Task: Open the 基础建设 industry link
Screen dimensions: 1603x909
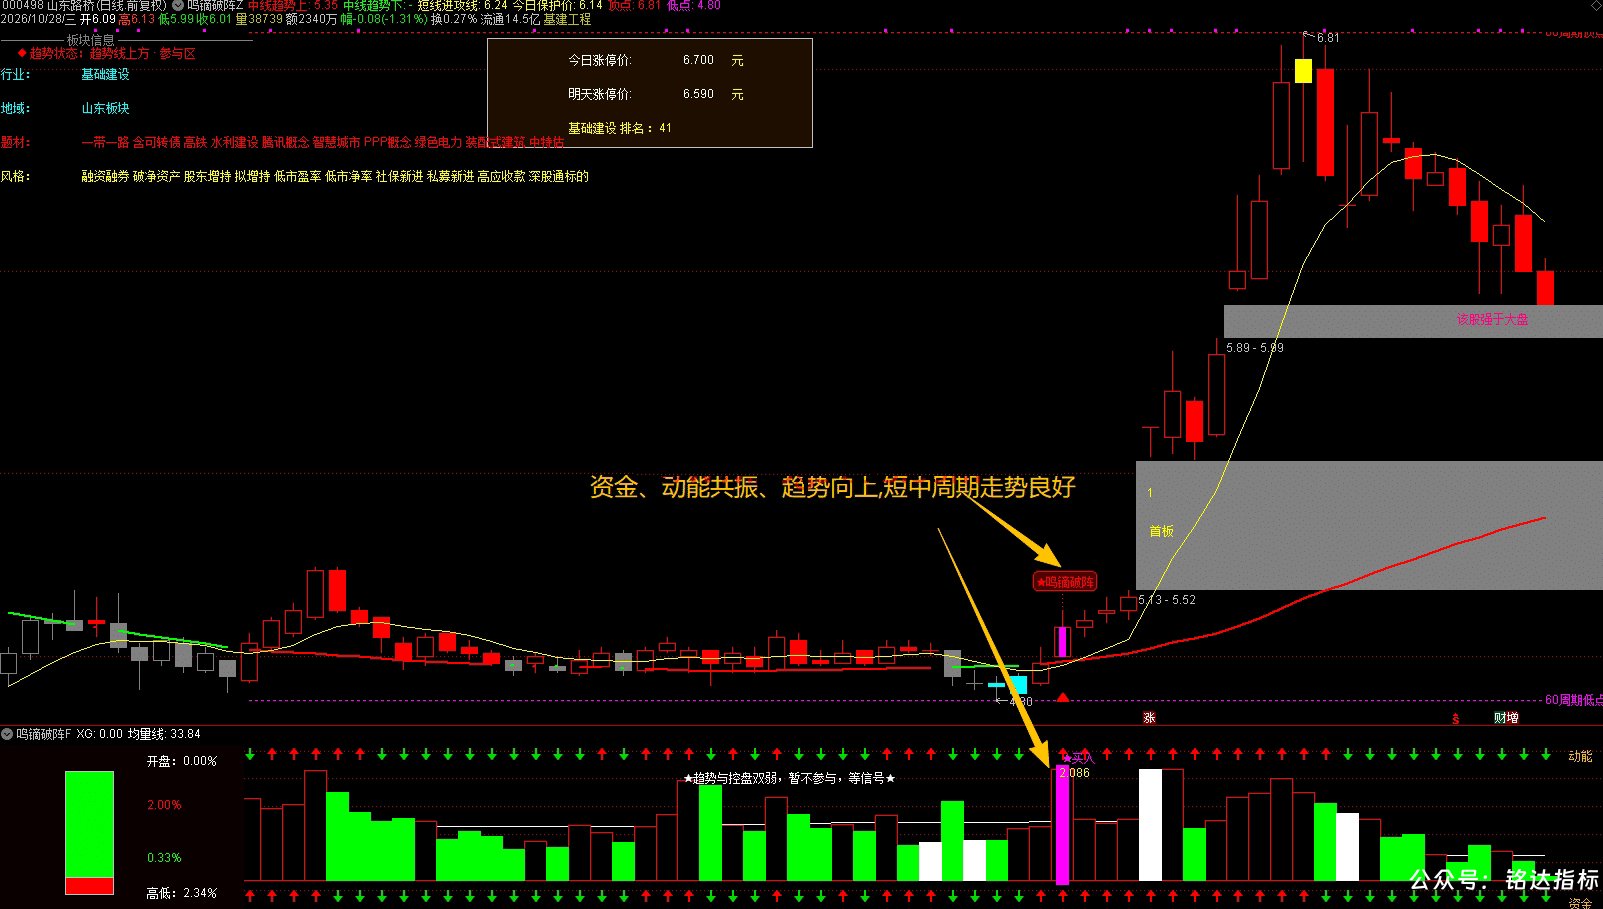Action: point(105,74)
